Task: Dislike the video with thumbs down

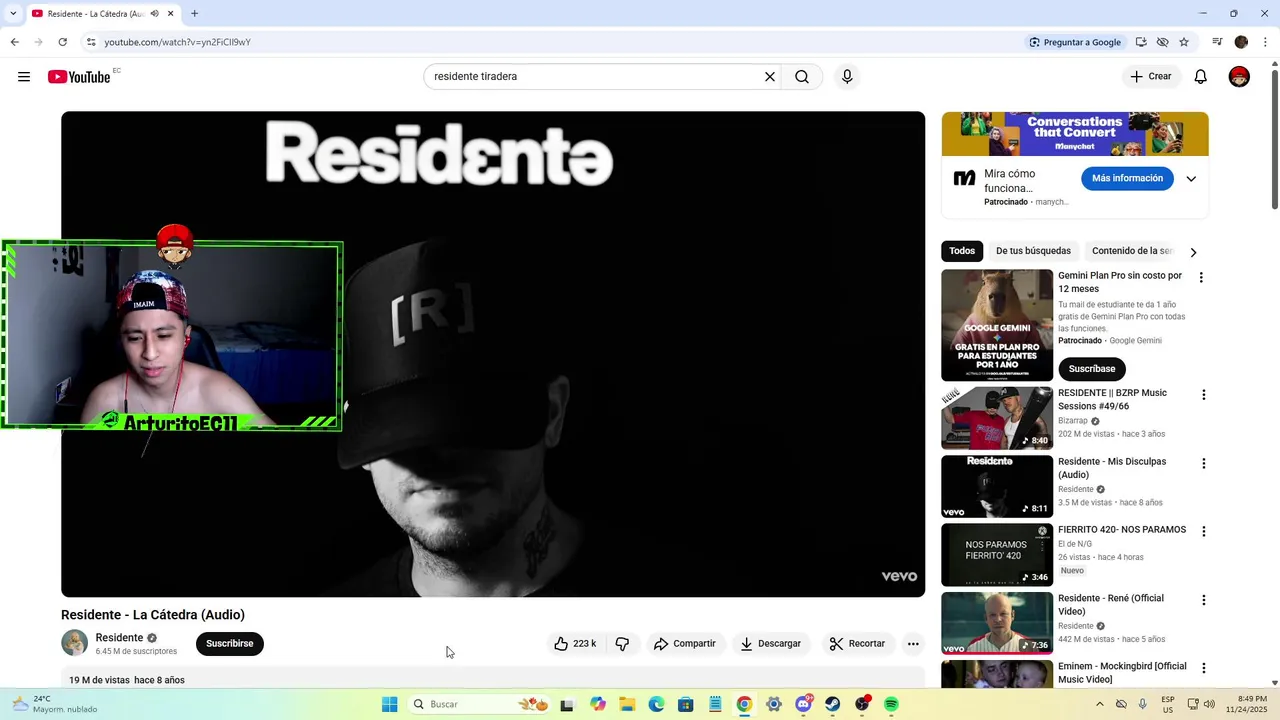Action: pos(622,644)
